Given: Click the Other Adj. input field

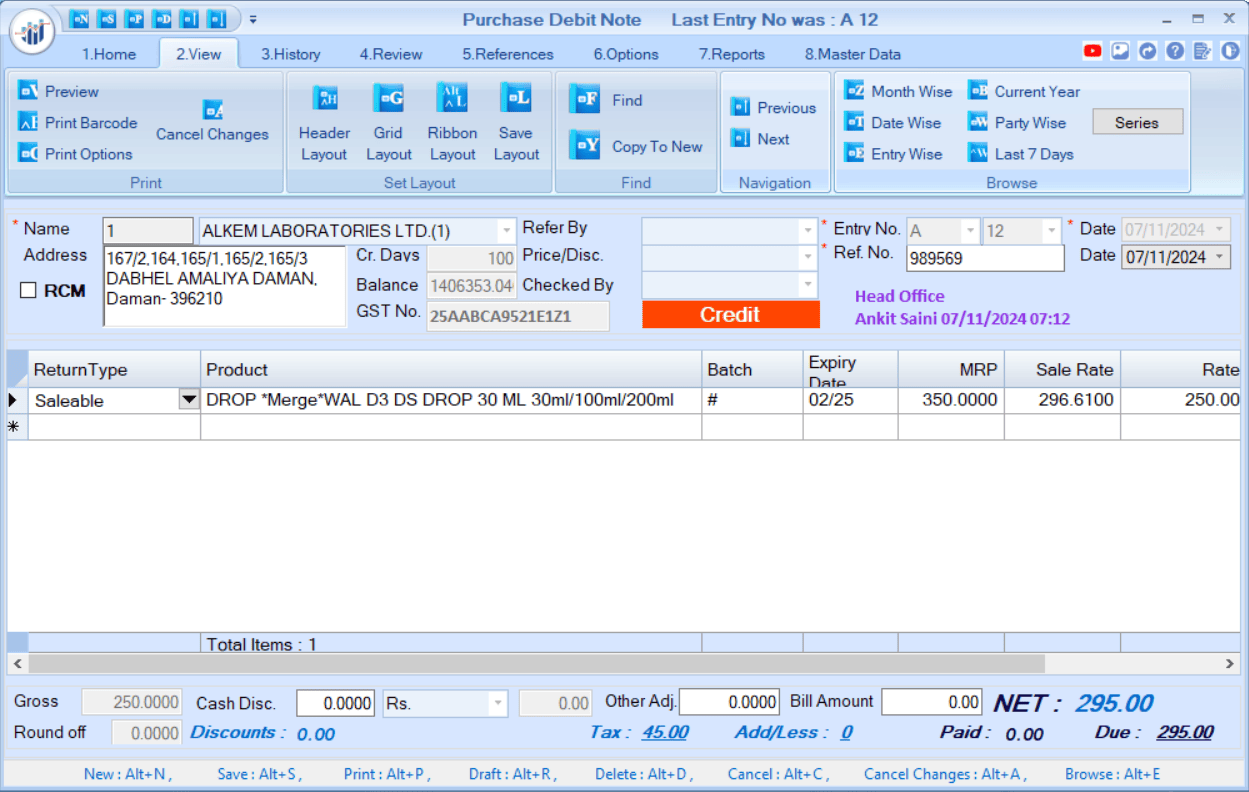Looking at the screenshot, I should point(729,702).
